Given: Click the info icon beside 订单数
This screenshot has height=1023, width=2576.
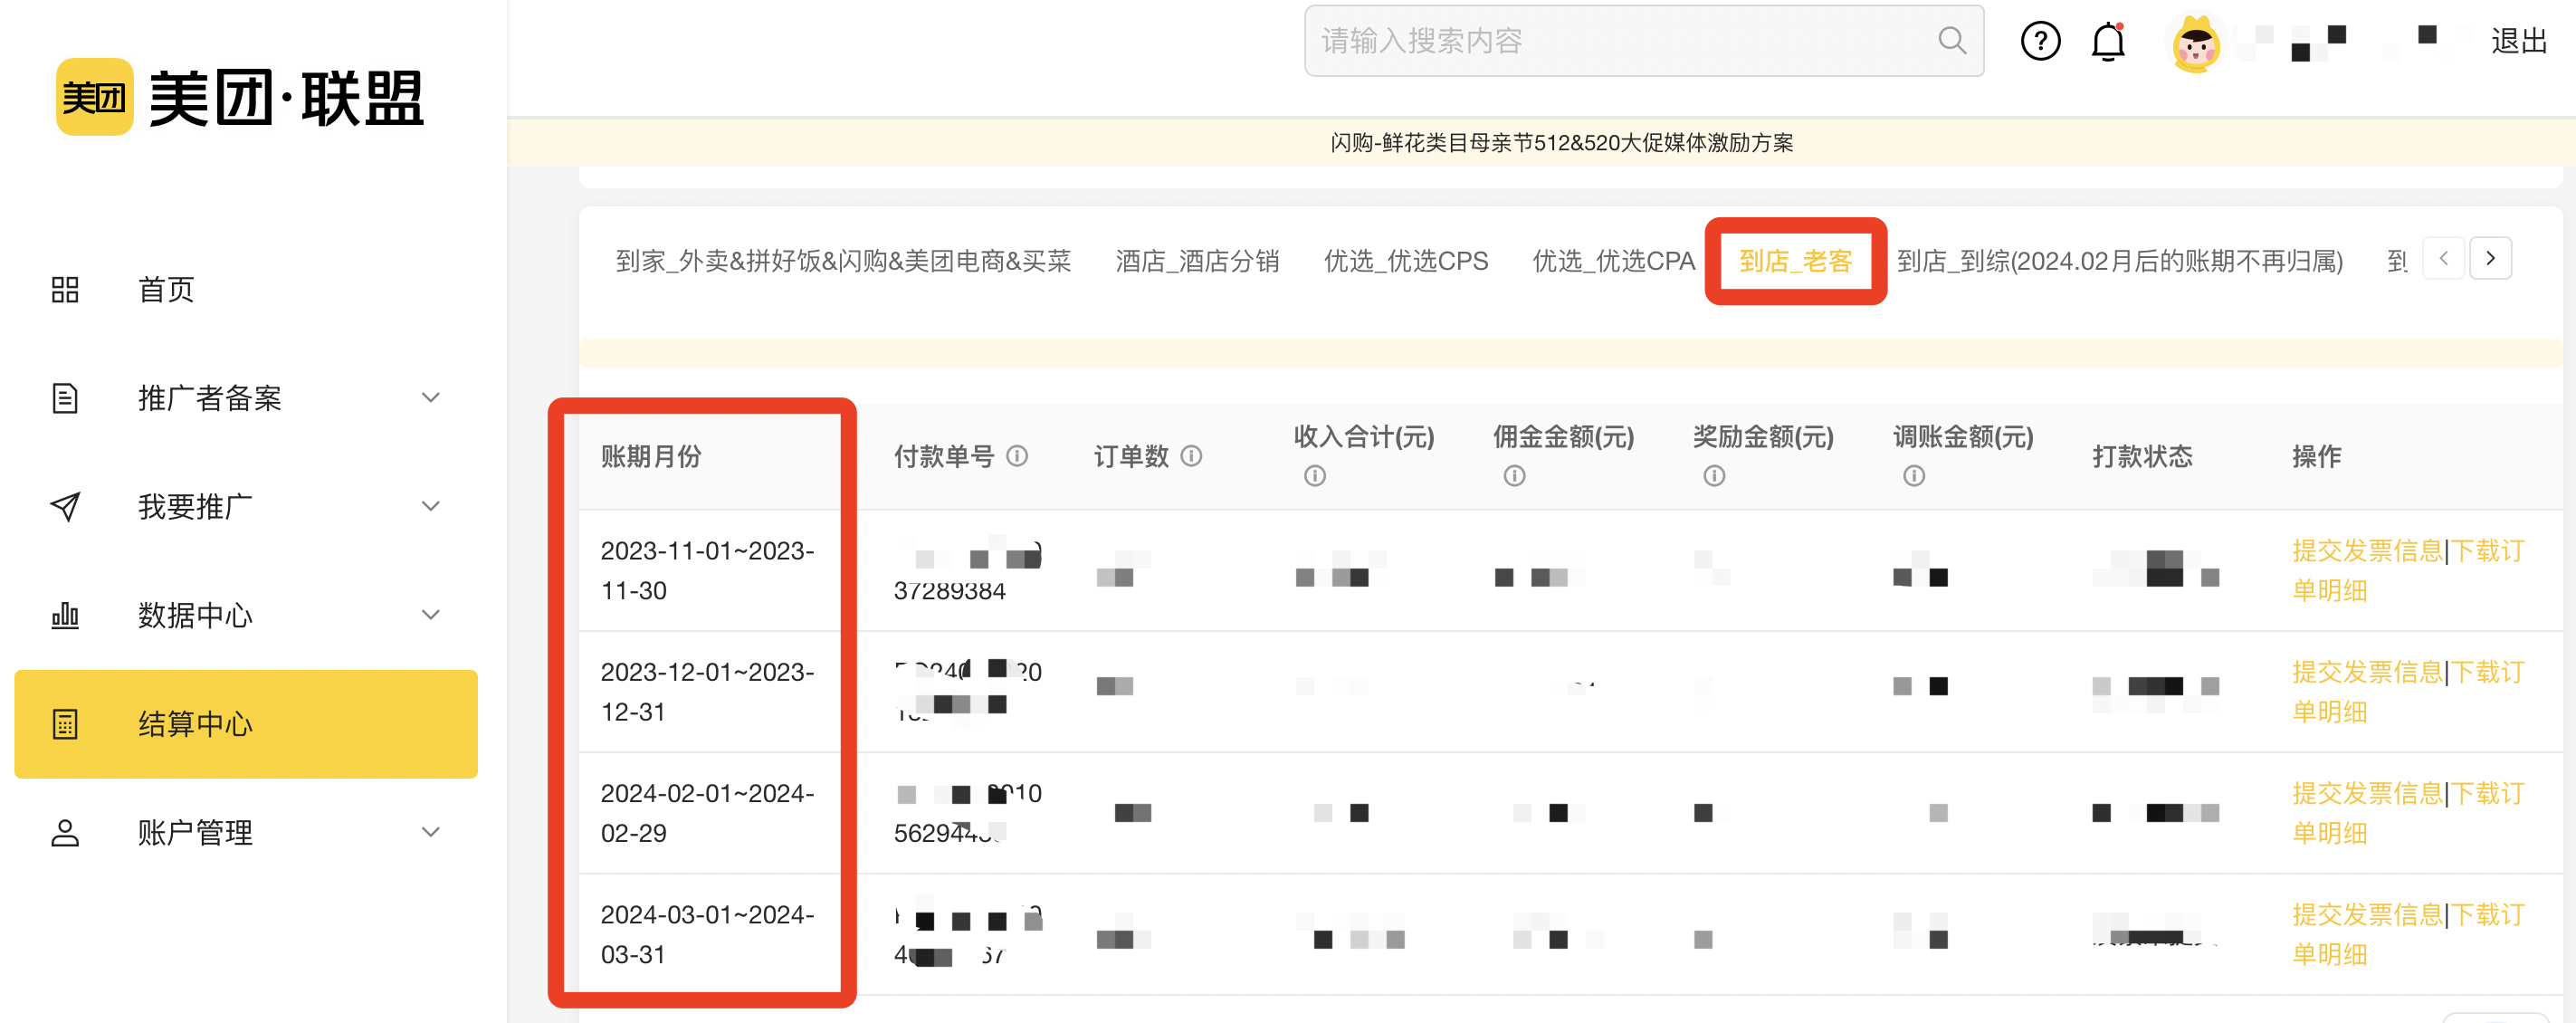Looking at the screenshot, I should click(1191, 456).
